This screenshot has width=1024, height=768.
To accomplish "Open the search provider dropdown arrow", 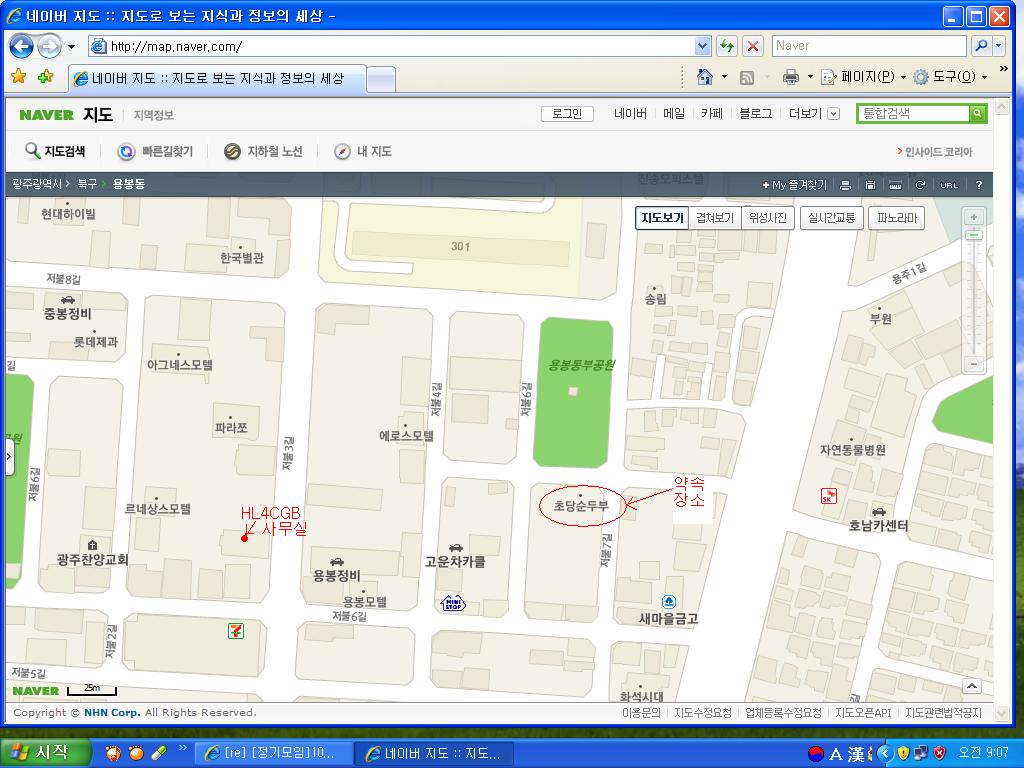I will [999, 46].
